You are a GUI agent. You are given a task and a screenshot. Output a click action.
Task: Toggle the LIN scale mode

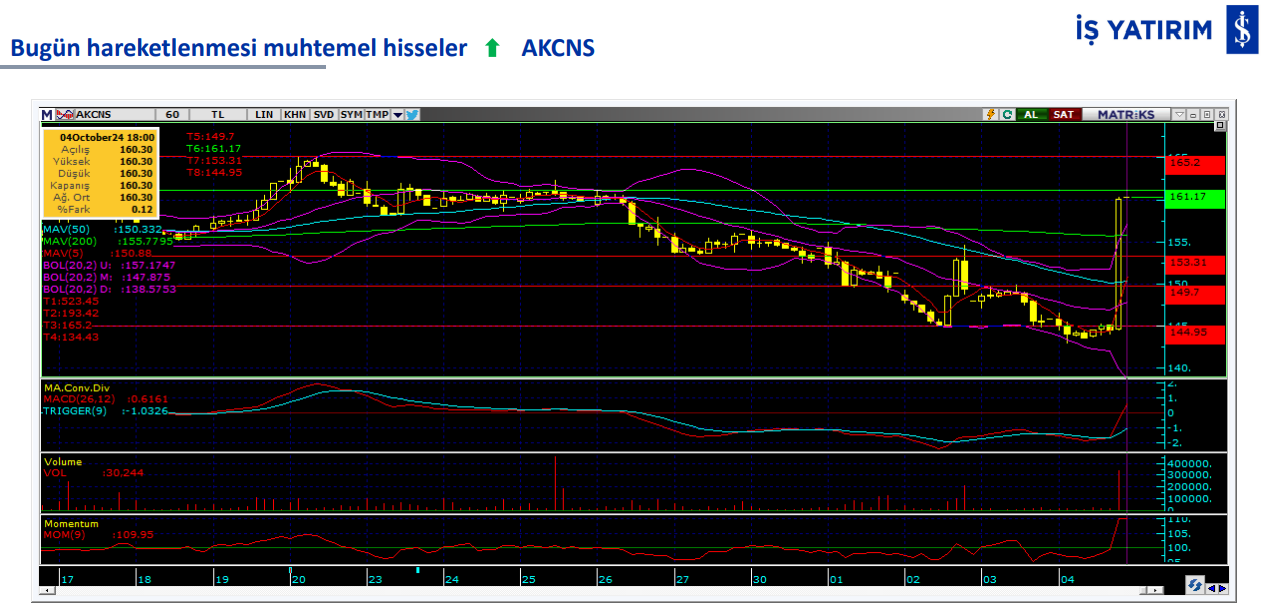(264, 114)
